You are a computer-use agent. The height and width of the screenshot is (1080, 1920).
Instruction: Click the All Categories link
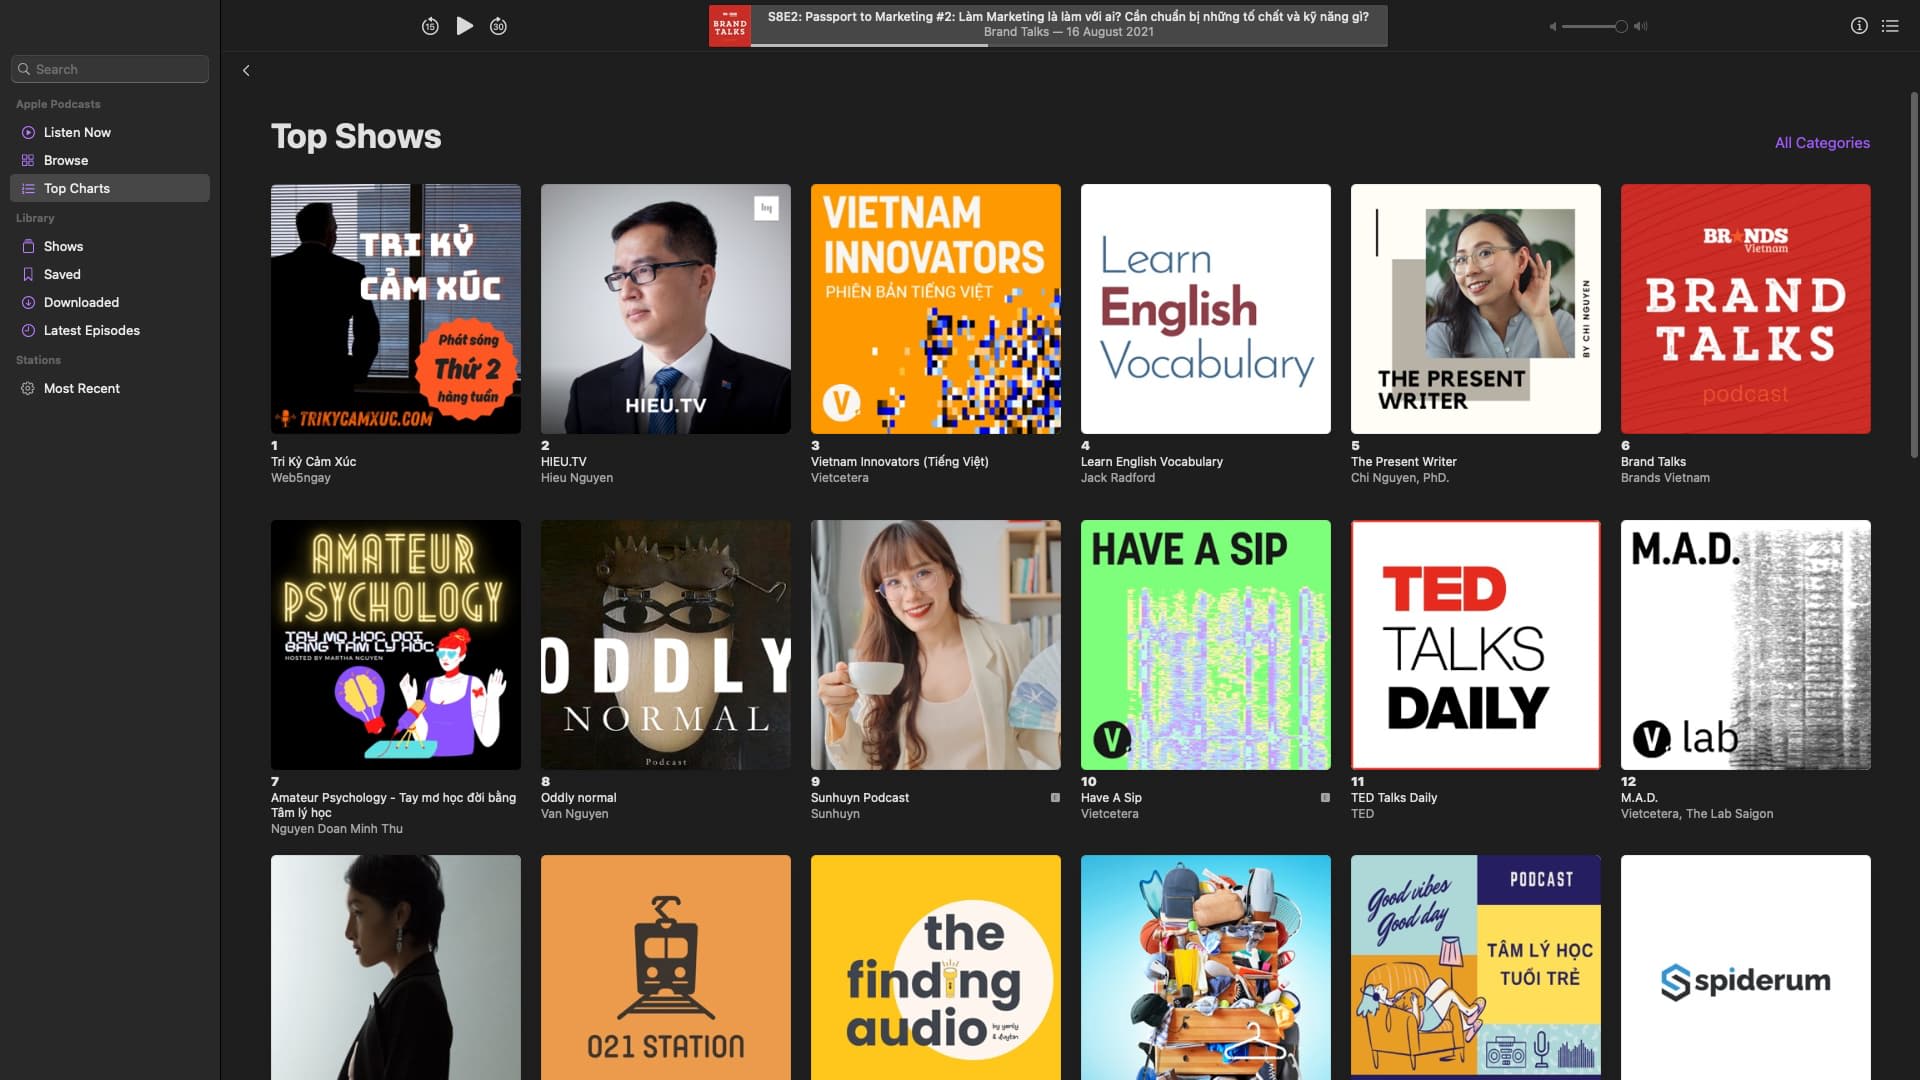click(x=1821, y=143)
